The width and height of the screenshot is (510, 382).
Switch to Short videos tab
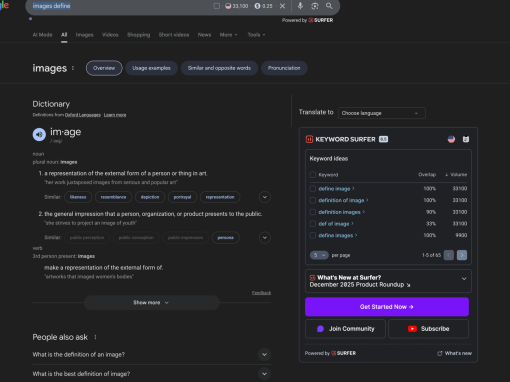point(174,35)
